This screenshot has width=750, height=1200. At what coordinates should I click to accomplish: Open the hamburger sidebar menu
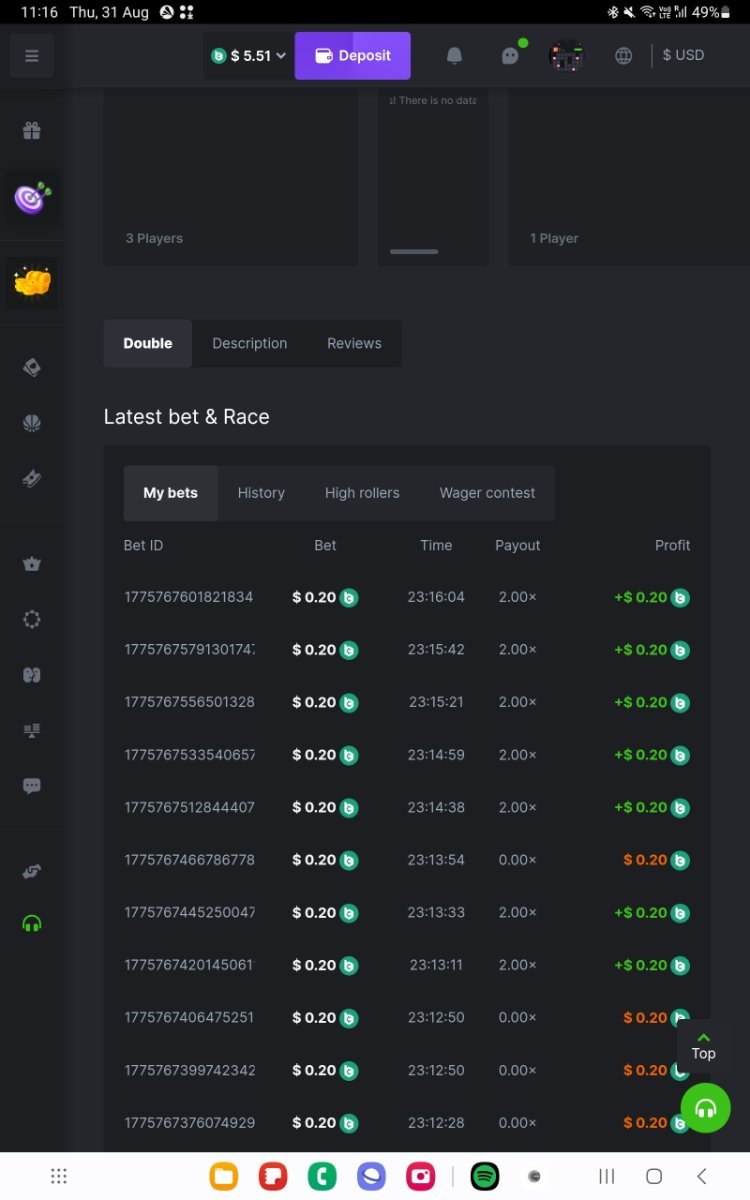pyautogui.click(x=32, y=56)
